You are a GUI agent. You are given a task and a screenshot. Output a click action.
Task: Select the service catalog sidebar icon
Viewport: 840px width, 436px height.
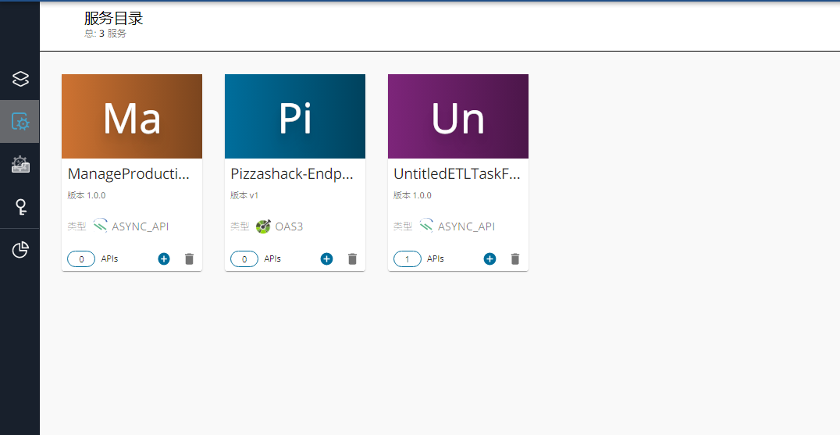point(20,122)
